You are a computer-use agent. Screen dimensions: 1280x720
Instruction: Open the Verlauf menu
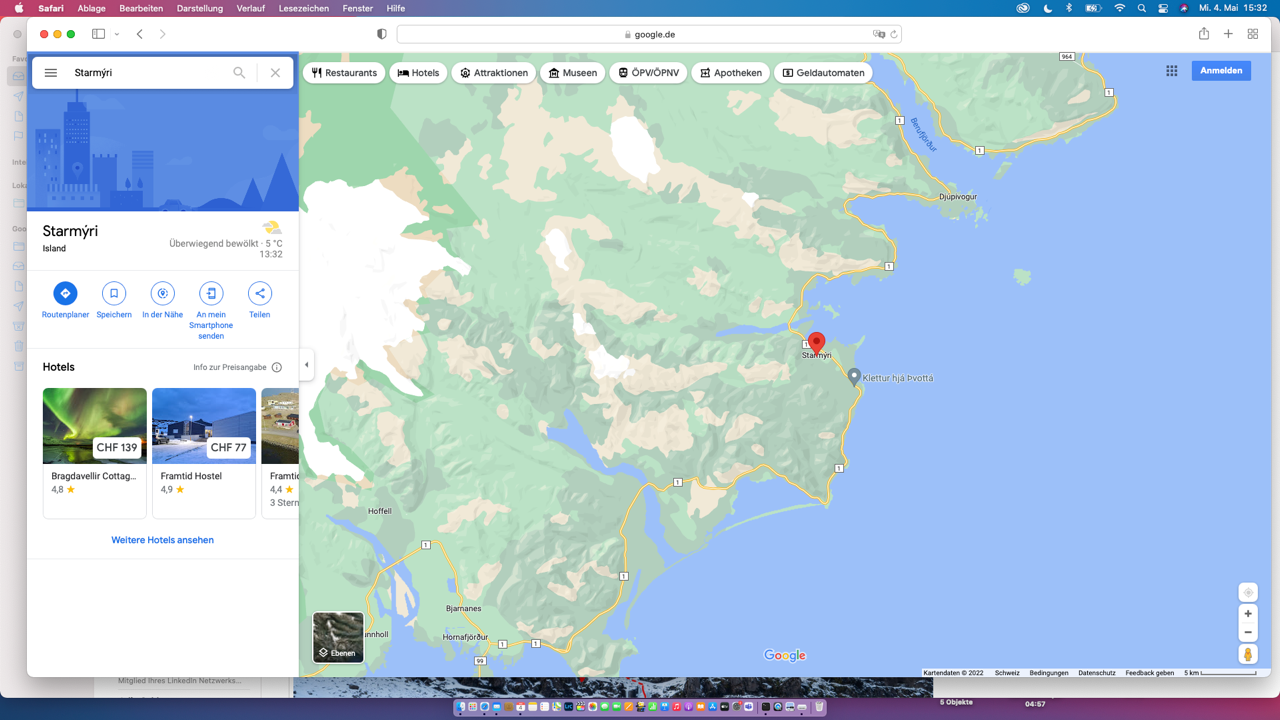[251, 8]
